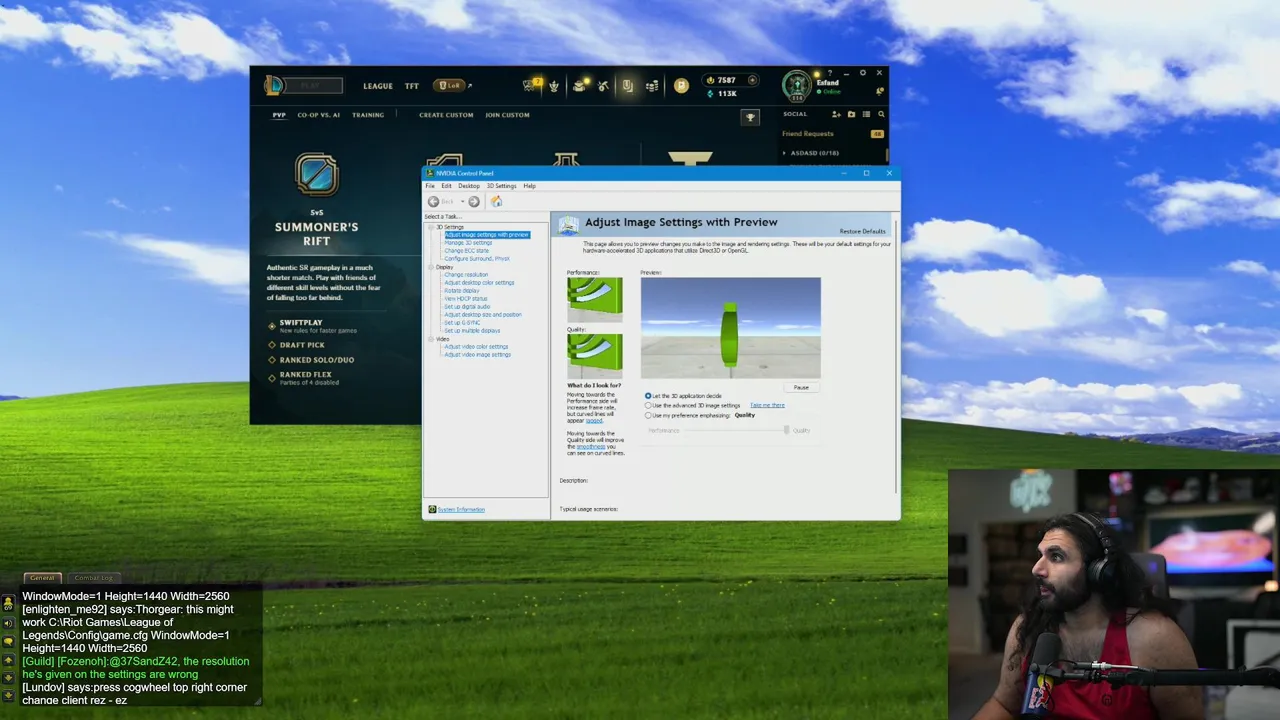Select the PVP tab in League client

point(279,115)
